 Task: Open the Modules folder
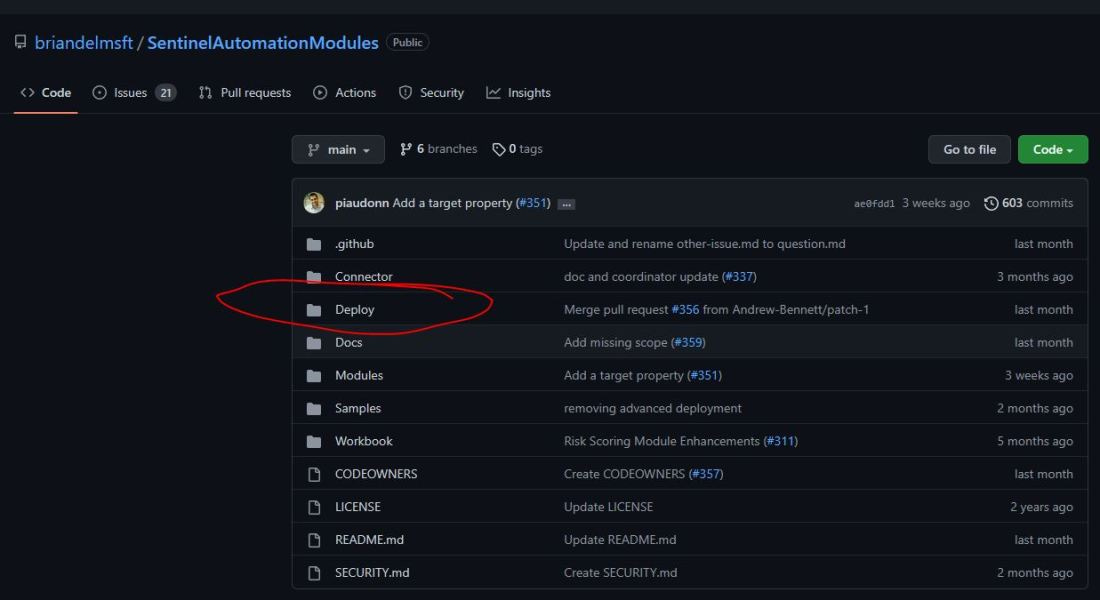tap(359, 375)
